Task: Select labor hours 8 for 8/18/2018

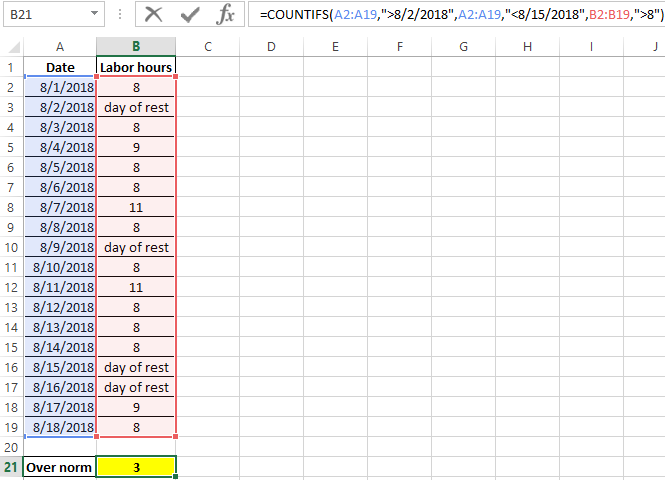Action: pos(136,427)
